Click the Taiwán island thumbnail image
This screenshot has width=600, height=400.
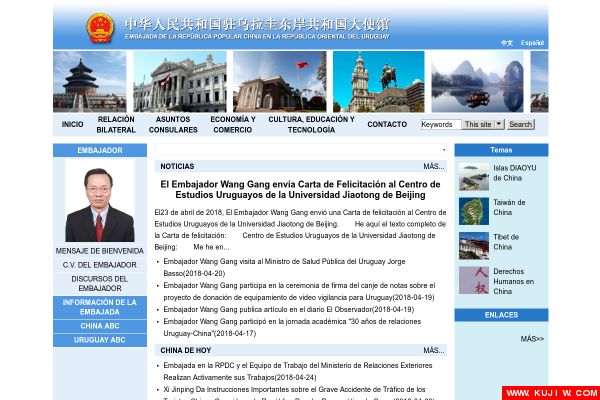[474, 211]
